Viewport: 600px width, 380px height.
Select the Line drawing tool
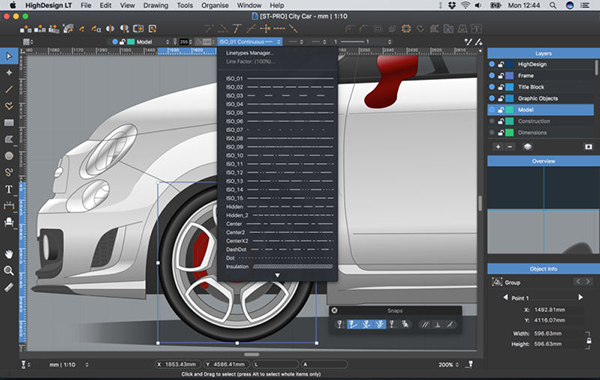pos(9,90)
